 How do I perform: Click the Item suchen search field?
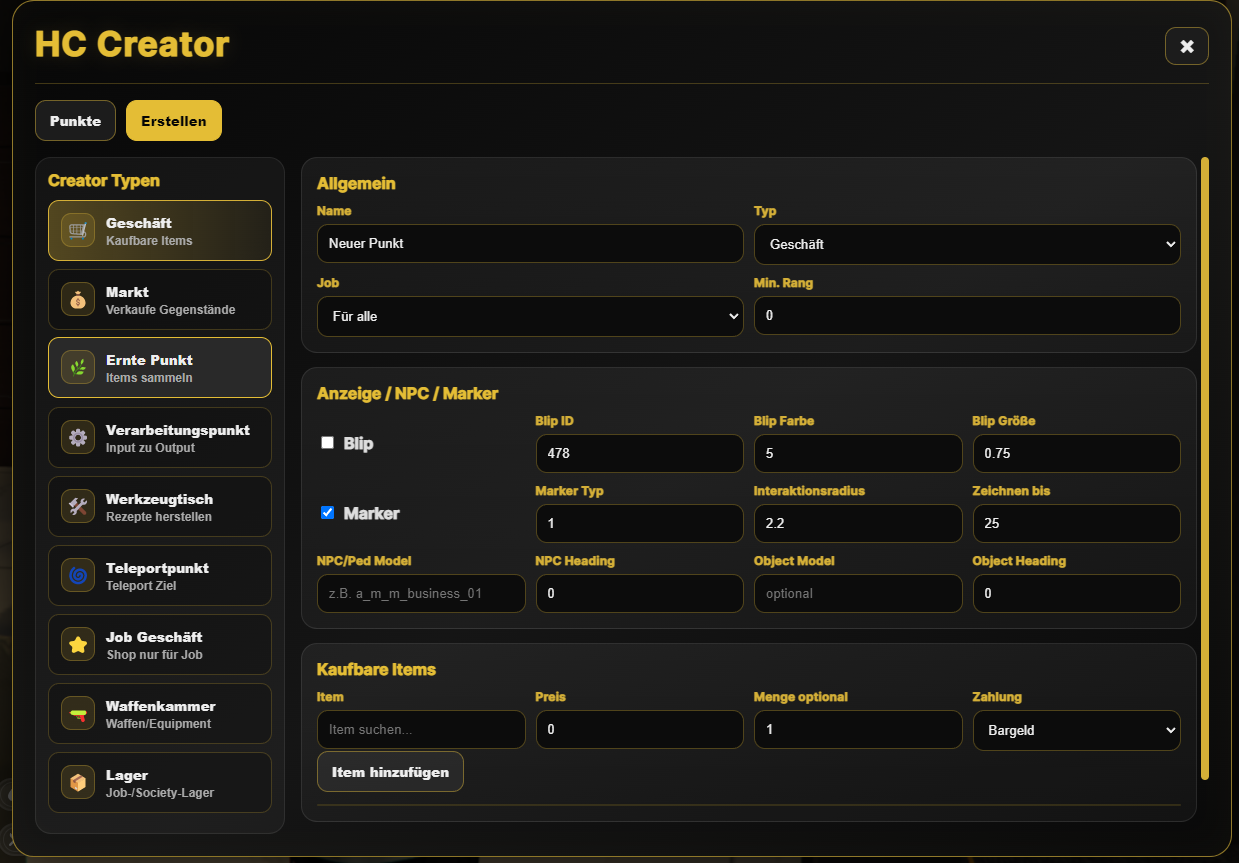(x=421, y=730)
